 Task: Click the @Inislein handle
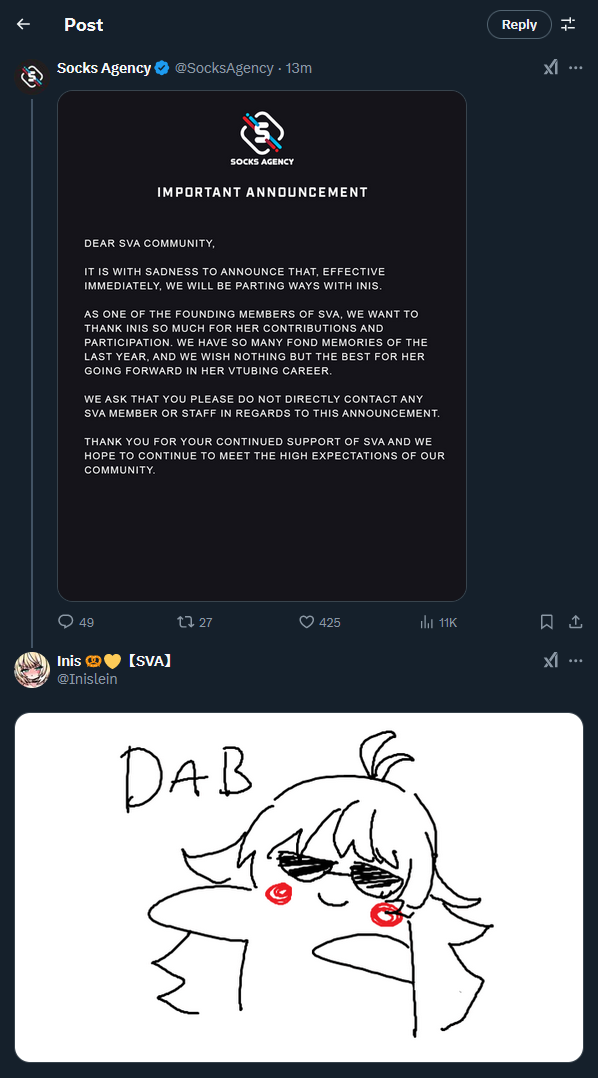(87, 679)
